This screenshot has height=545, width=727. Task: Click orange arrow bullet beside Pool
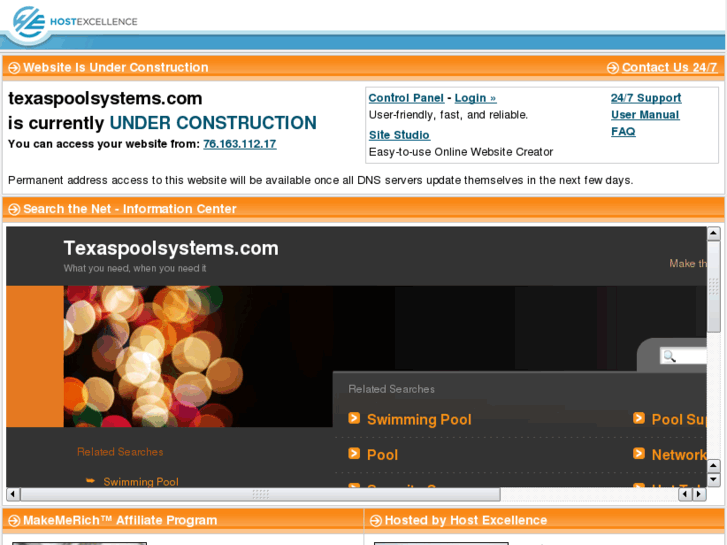click(x=354, y=453)
